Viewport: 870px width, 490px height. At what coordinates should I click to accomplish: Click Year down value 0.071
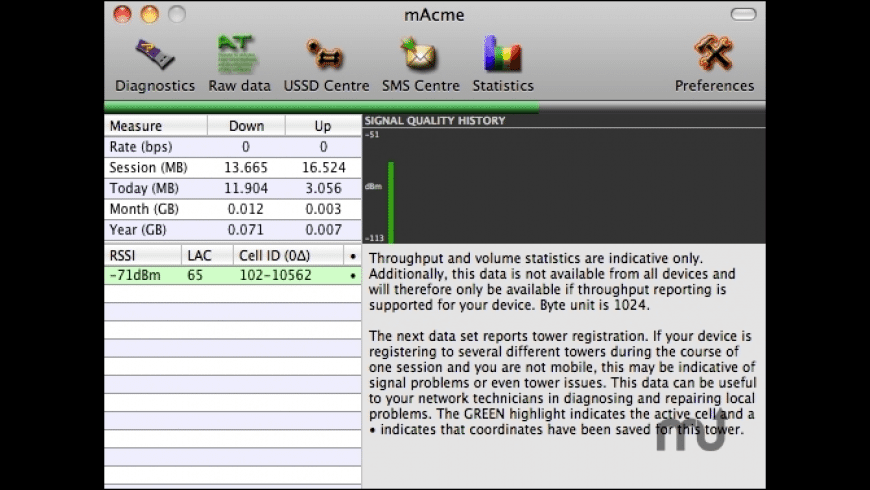[246, 230]
